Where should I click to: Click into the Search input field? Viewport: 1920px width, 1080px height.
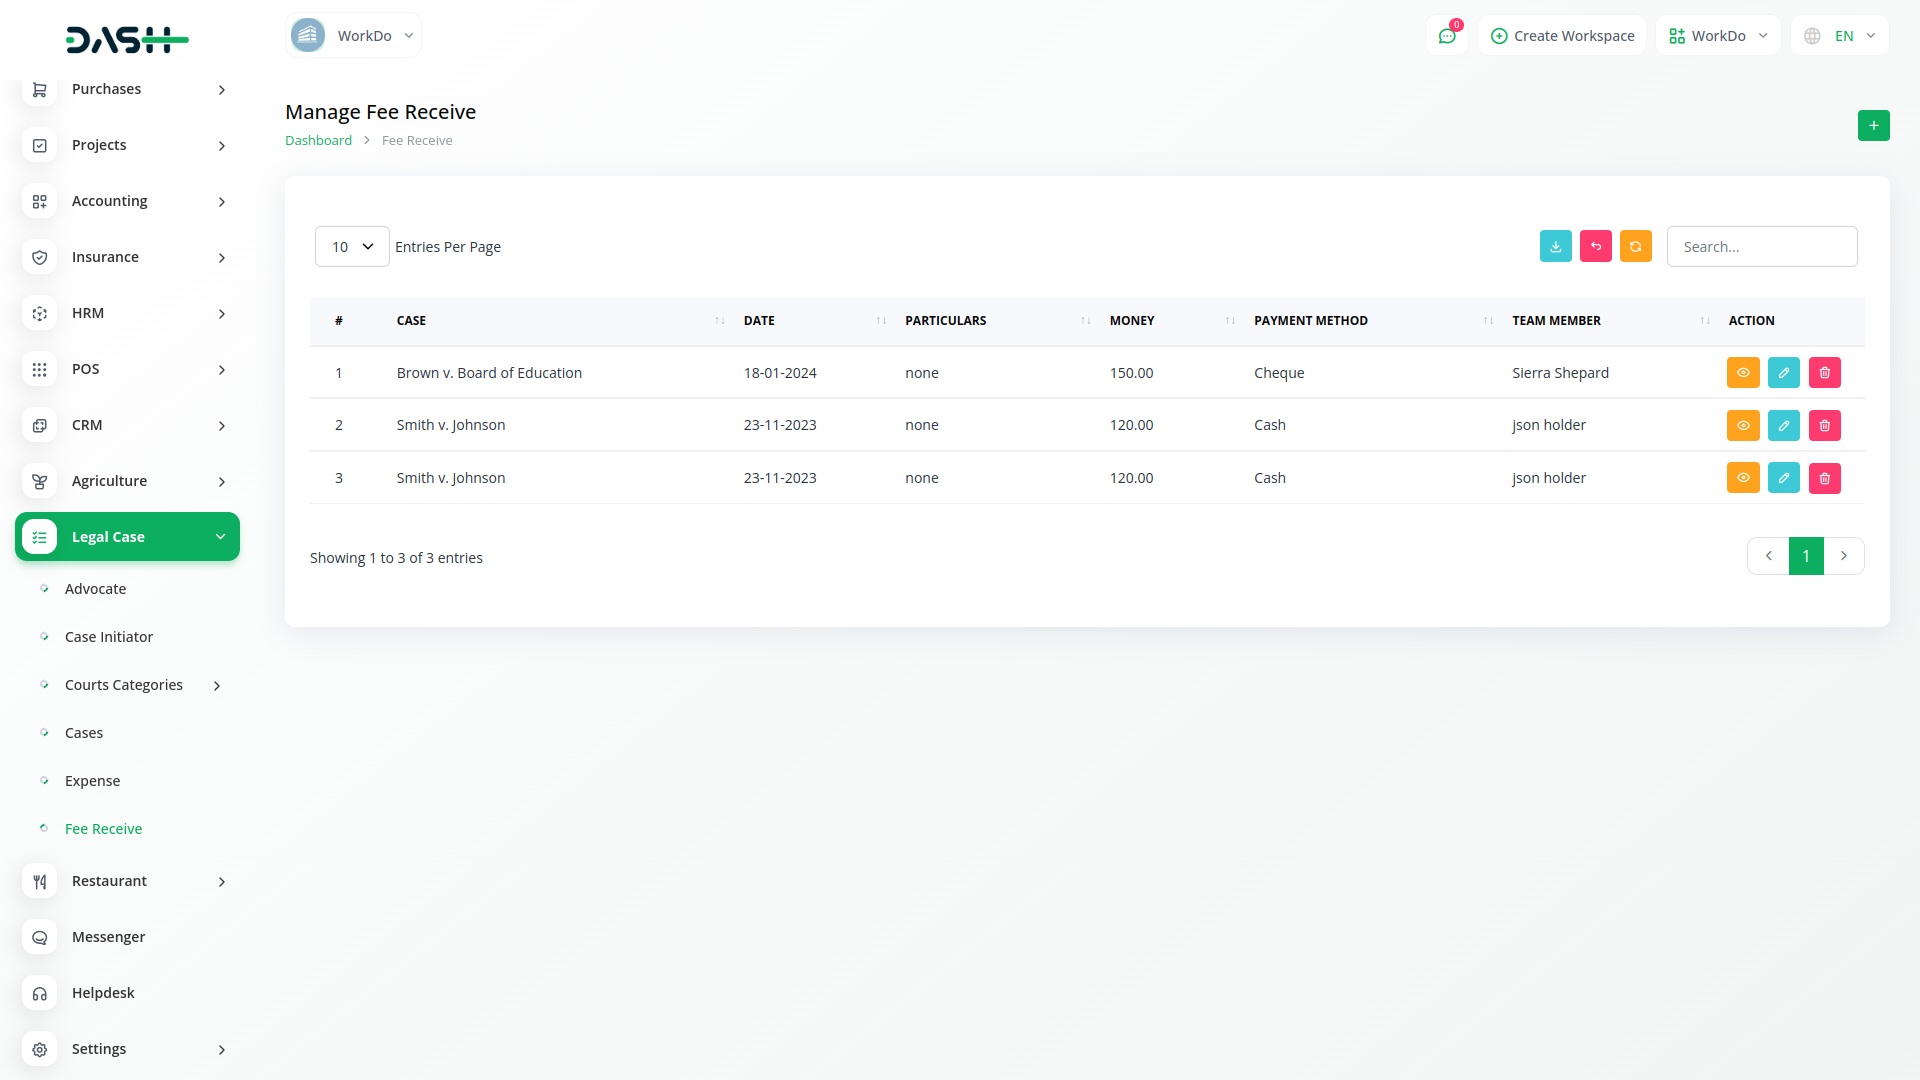point(1761,247)
